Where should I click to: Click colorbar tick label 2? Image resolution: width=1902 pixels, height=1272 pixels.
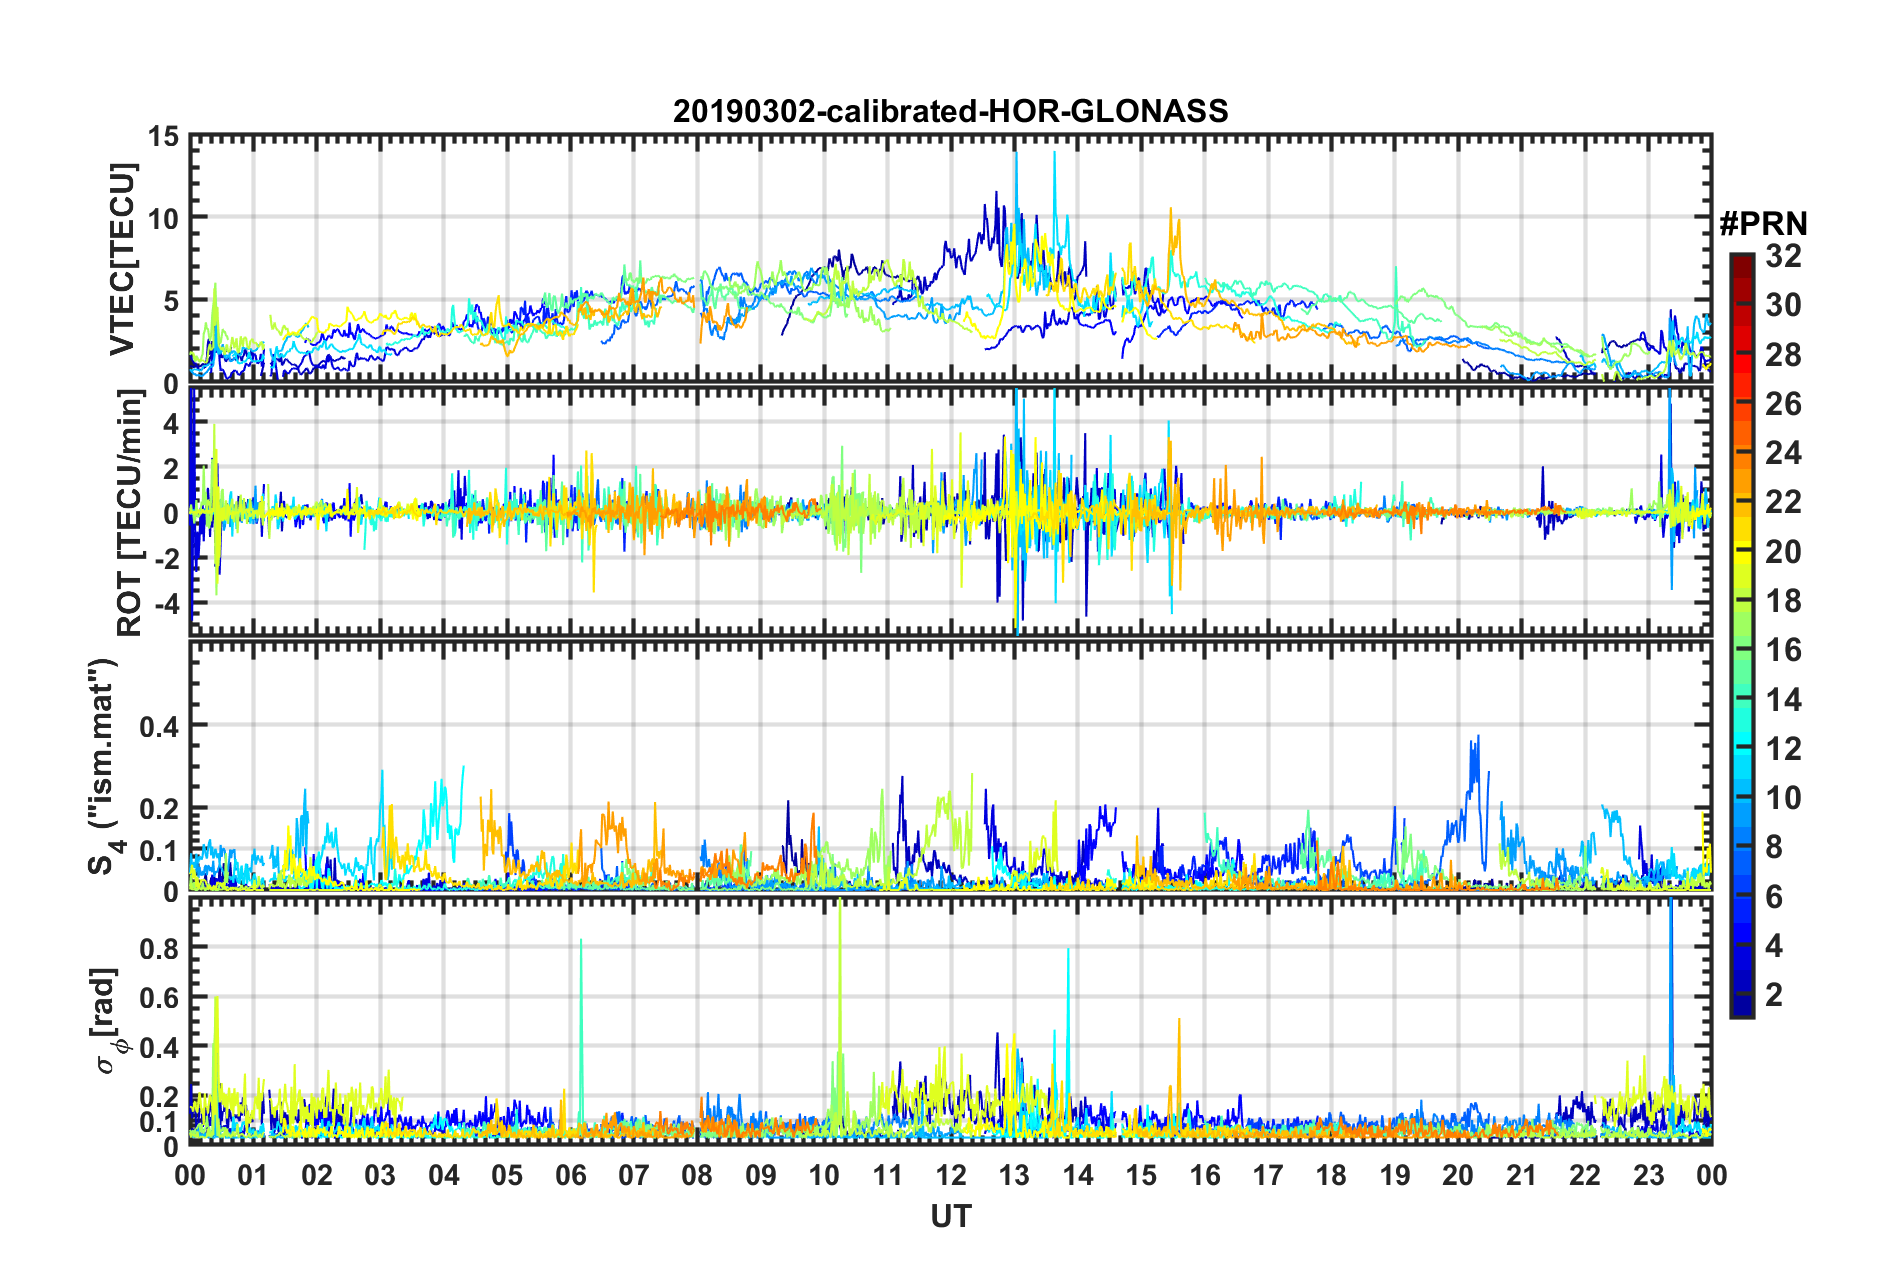click(1774, 994)
